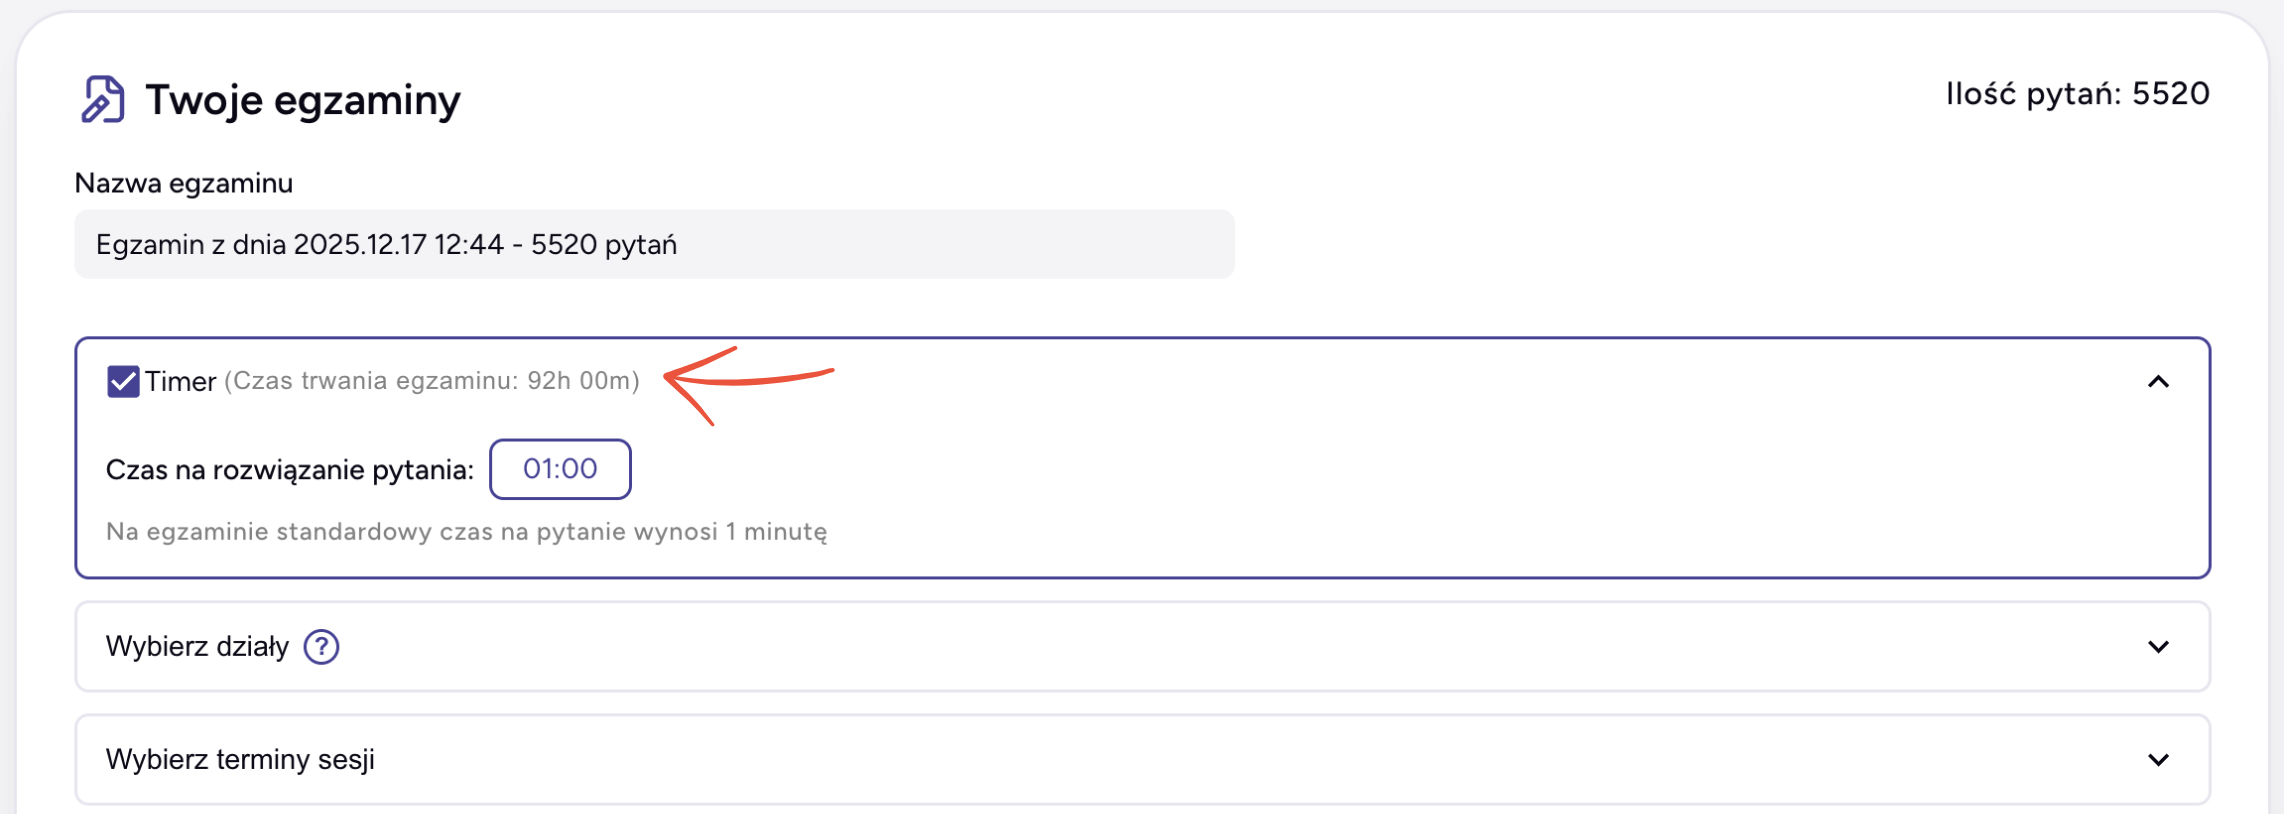
Task: Click into the exam name text field
Action: pos(654,245)
